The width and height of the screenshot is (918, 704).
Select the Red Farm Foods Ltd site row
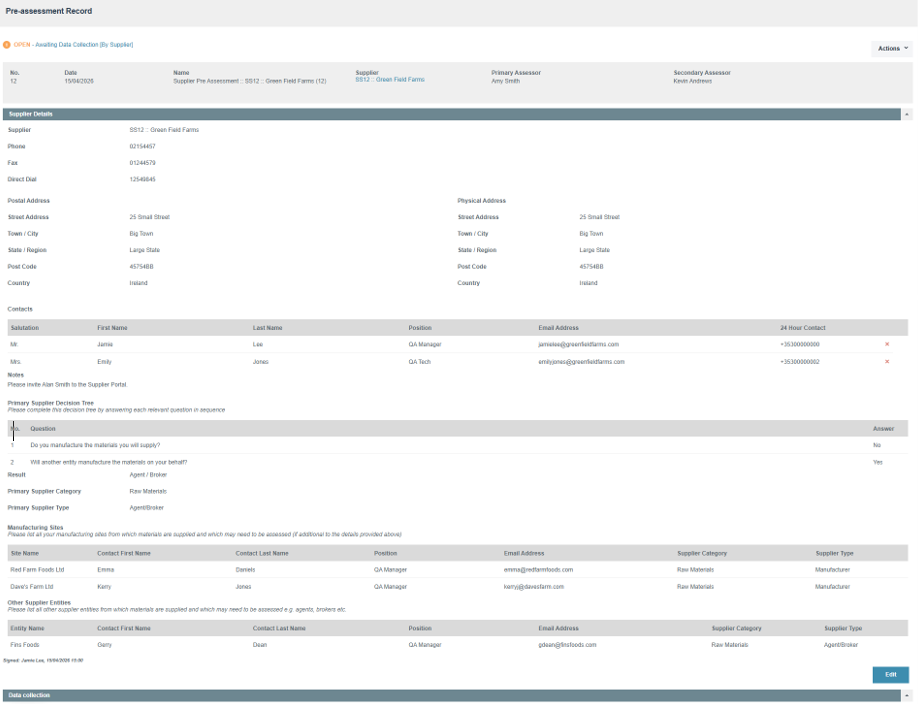click(x=458, y=569)
